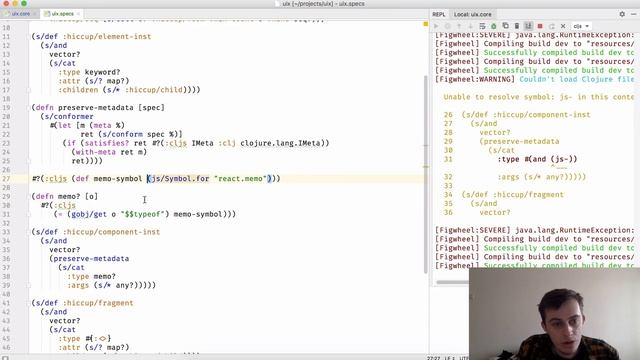
Task: Click the tool windows icon in status bar corner
Action: tap(5, 358)
